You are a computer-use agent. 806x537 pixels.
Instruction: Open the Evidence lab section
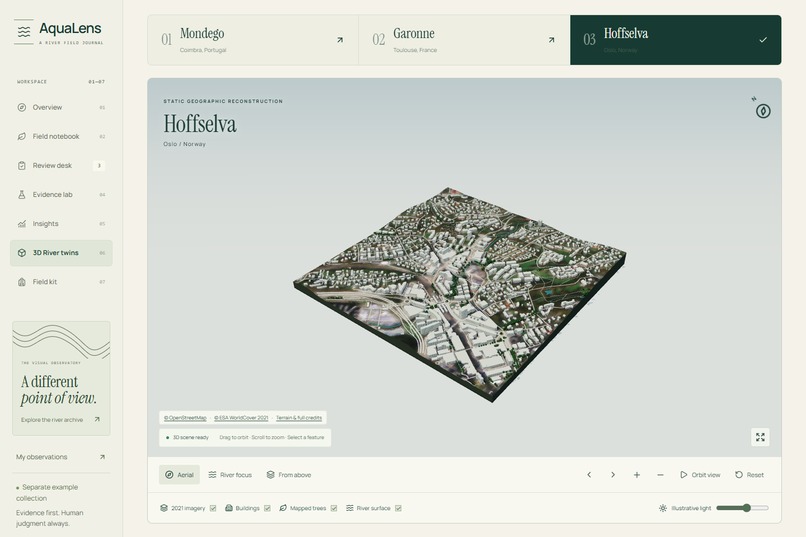tap(61, 195)
